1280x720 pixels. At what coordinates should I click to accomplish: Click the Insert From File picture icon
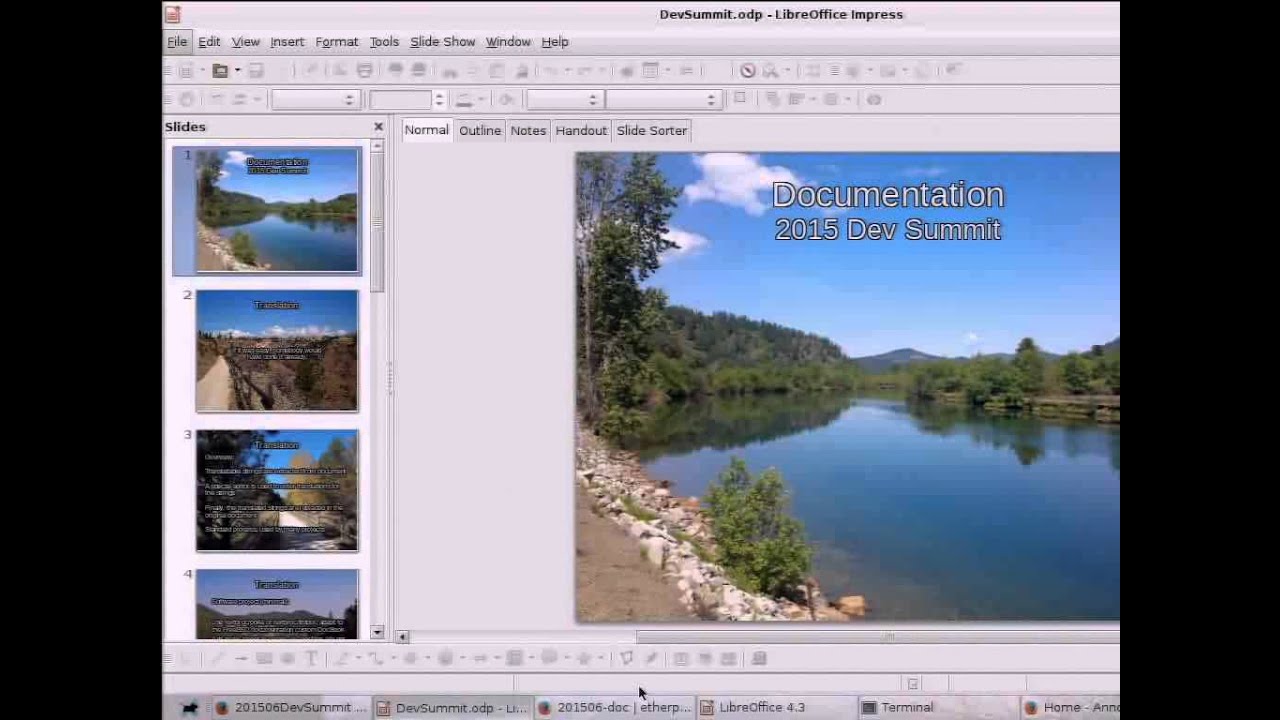(x=705, y=658)
